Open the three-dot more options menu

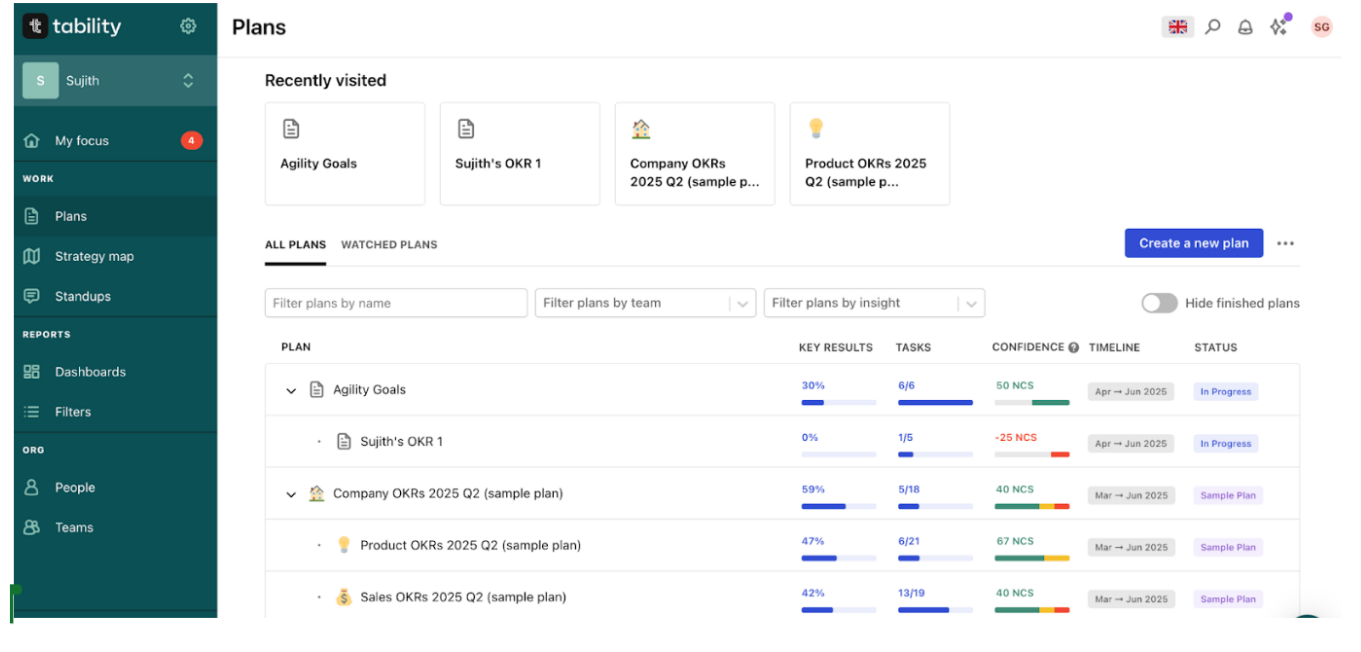(x=1286, y=244)
